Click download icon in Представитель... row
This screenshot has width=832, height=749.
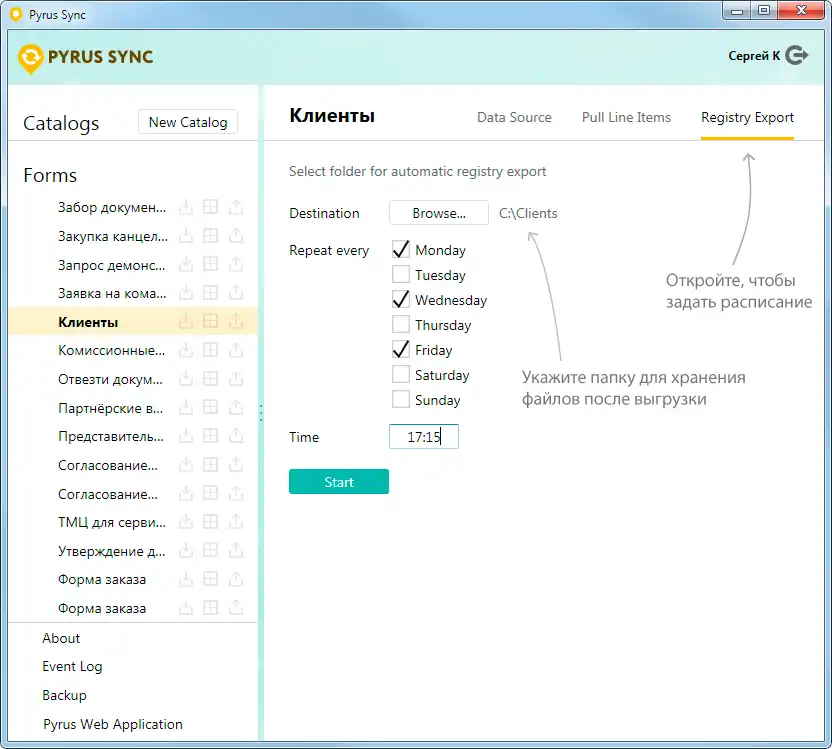coord(186,436)
